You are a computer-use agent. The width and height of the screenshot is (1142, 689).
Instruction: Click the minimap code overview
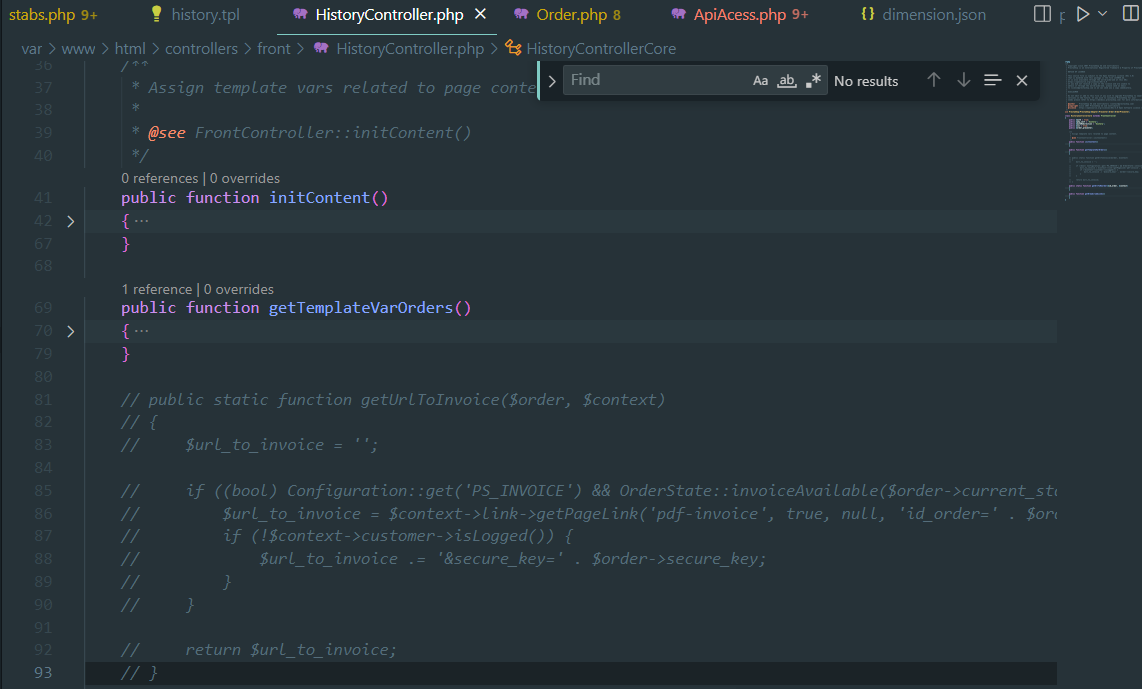[1098, 130]
